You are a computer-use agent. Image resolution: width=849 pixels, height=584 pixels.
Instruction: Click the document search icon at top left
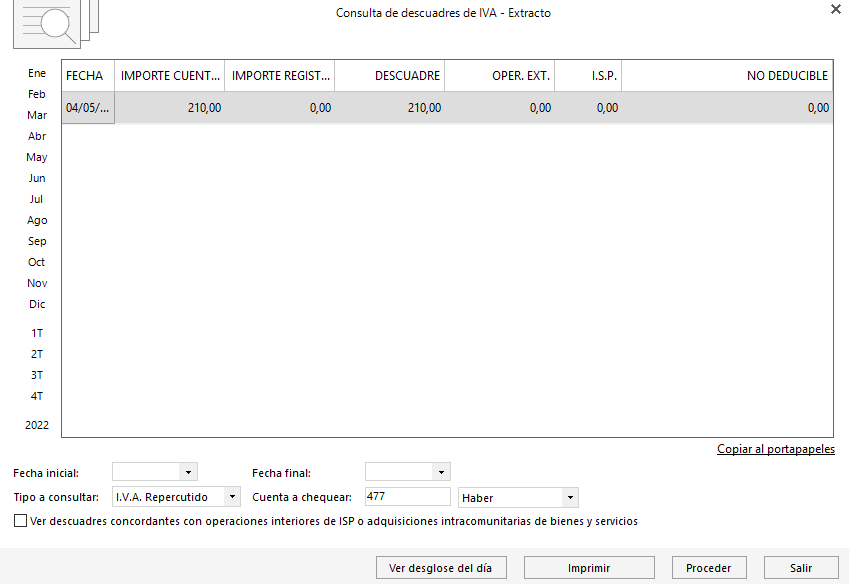[56, 24]
